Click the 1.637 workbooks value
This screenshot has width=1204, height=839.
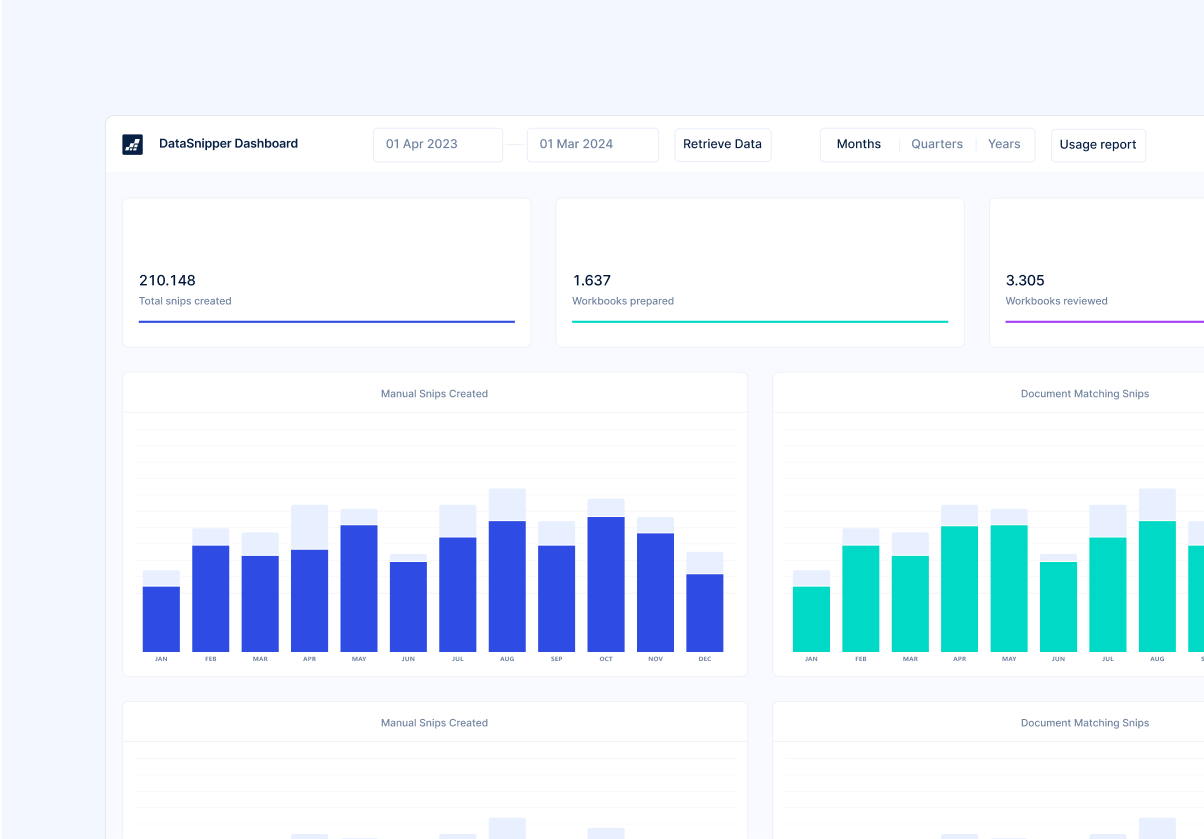tap(591, 280)
